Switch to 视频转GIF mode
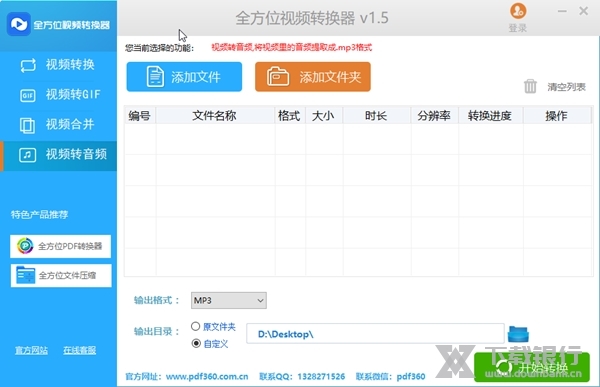The height and width of the screenshot is (387, 600). [58, 95]
